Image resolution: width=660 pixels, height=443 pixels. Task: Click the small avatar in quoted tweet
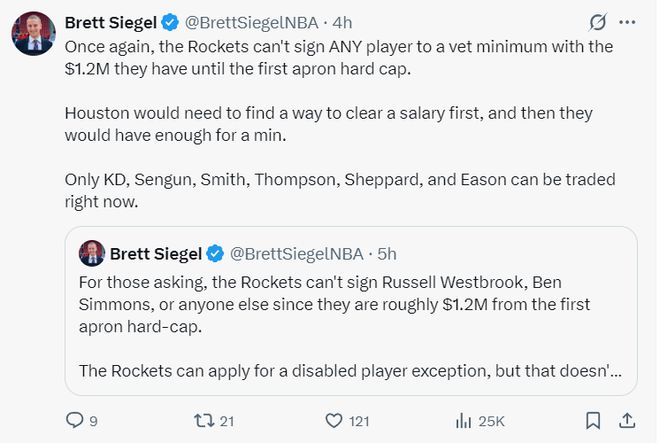click(91, 253)
